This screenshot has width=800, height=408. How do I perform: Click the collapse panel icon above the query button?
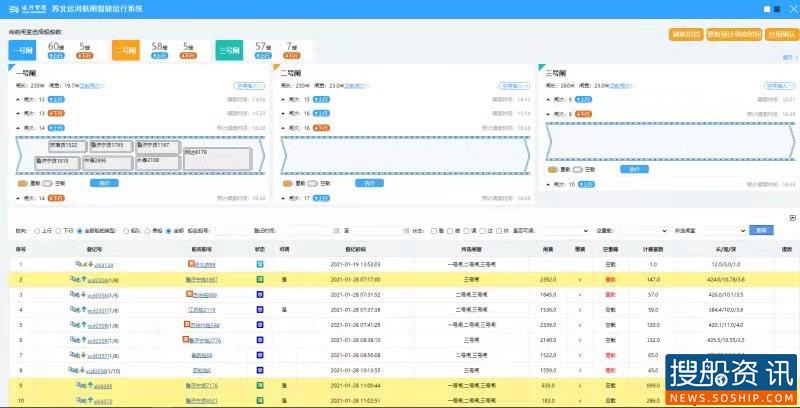click(x=792, y=218)
